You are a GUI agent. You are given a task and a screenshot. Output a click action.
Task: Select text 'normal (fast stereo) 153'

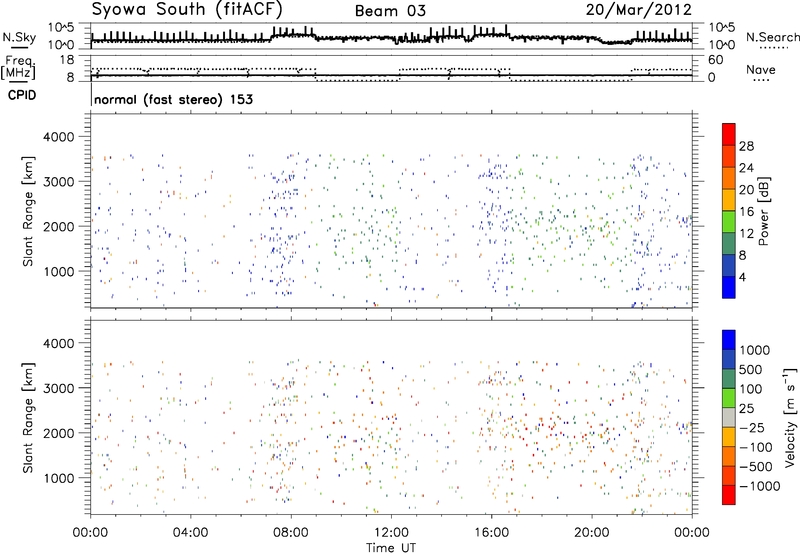tap(173, 99)
